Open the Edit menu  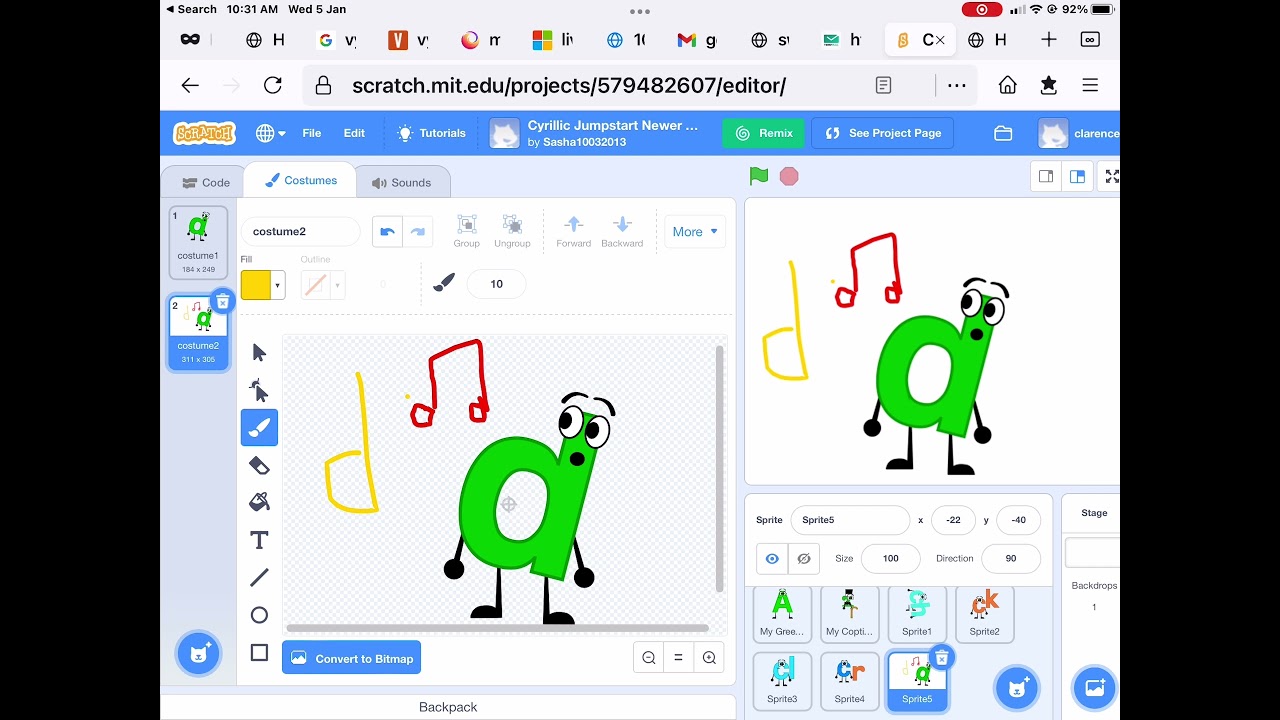pos(354,133)
